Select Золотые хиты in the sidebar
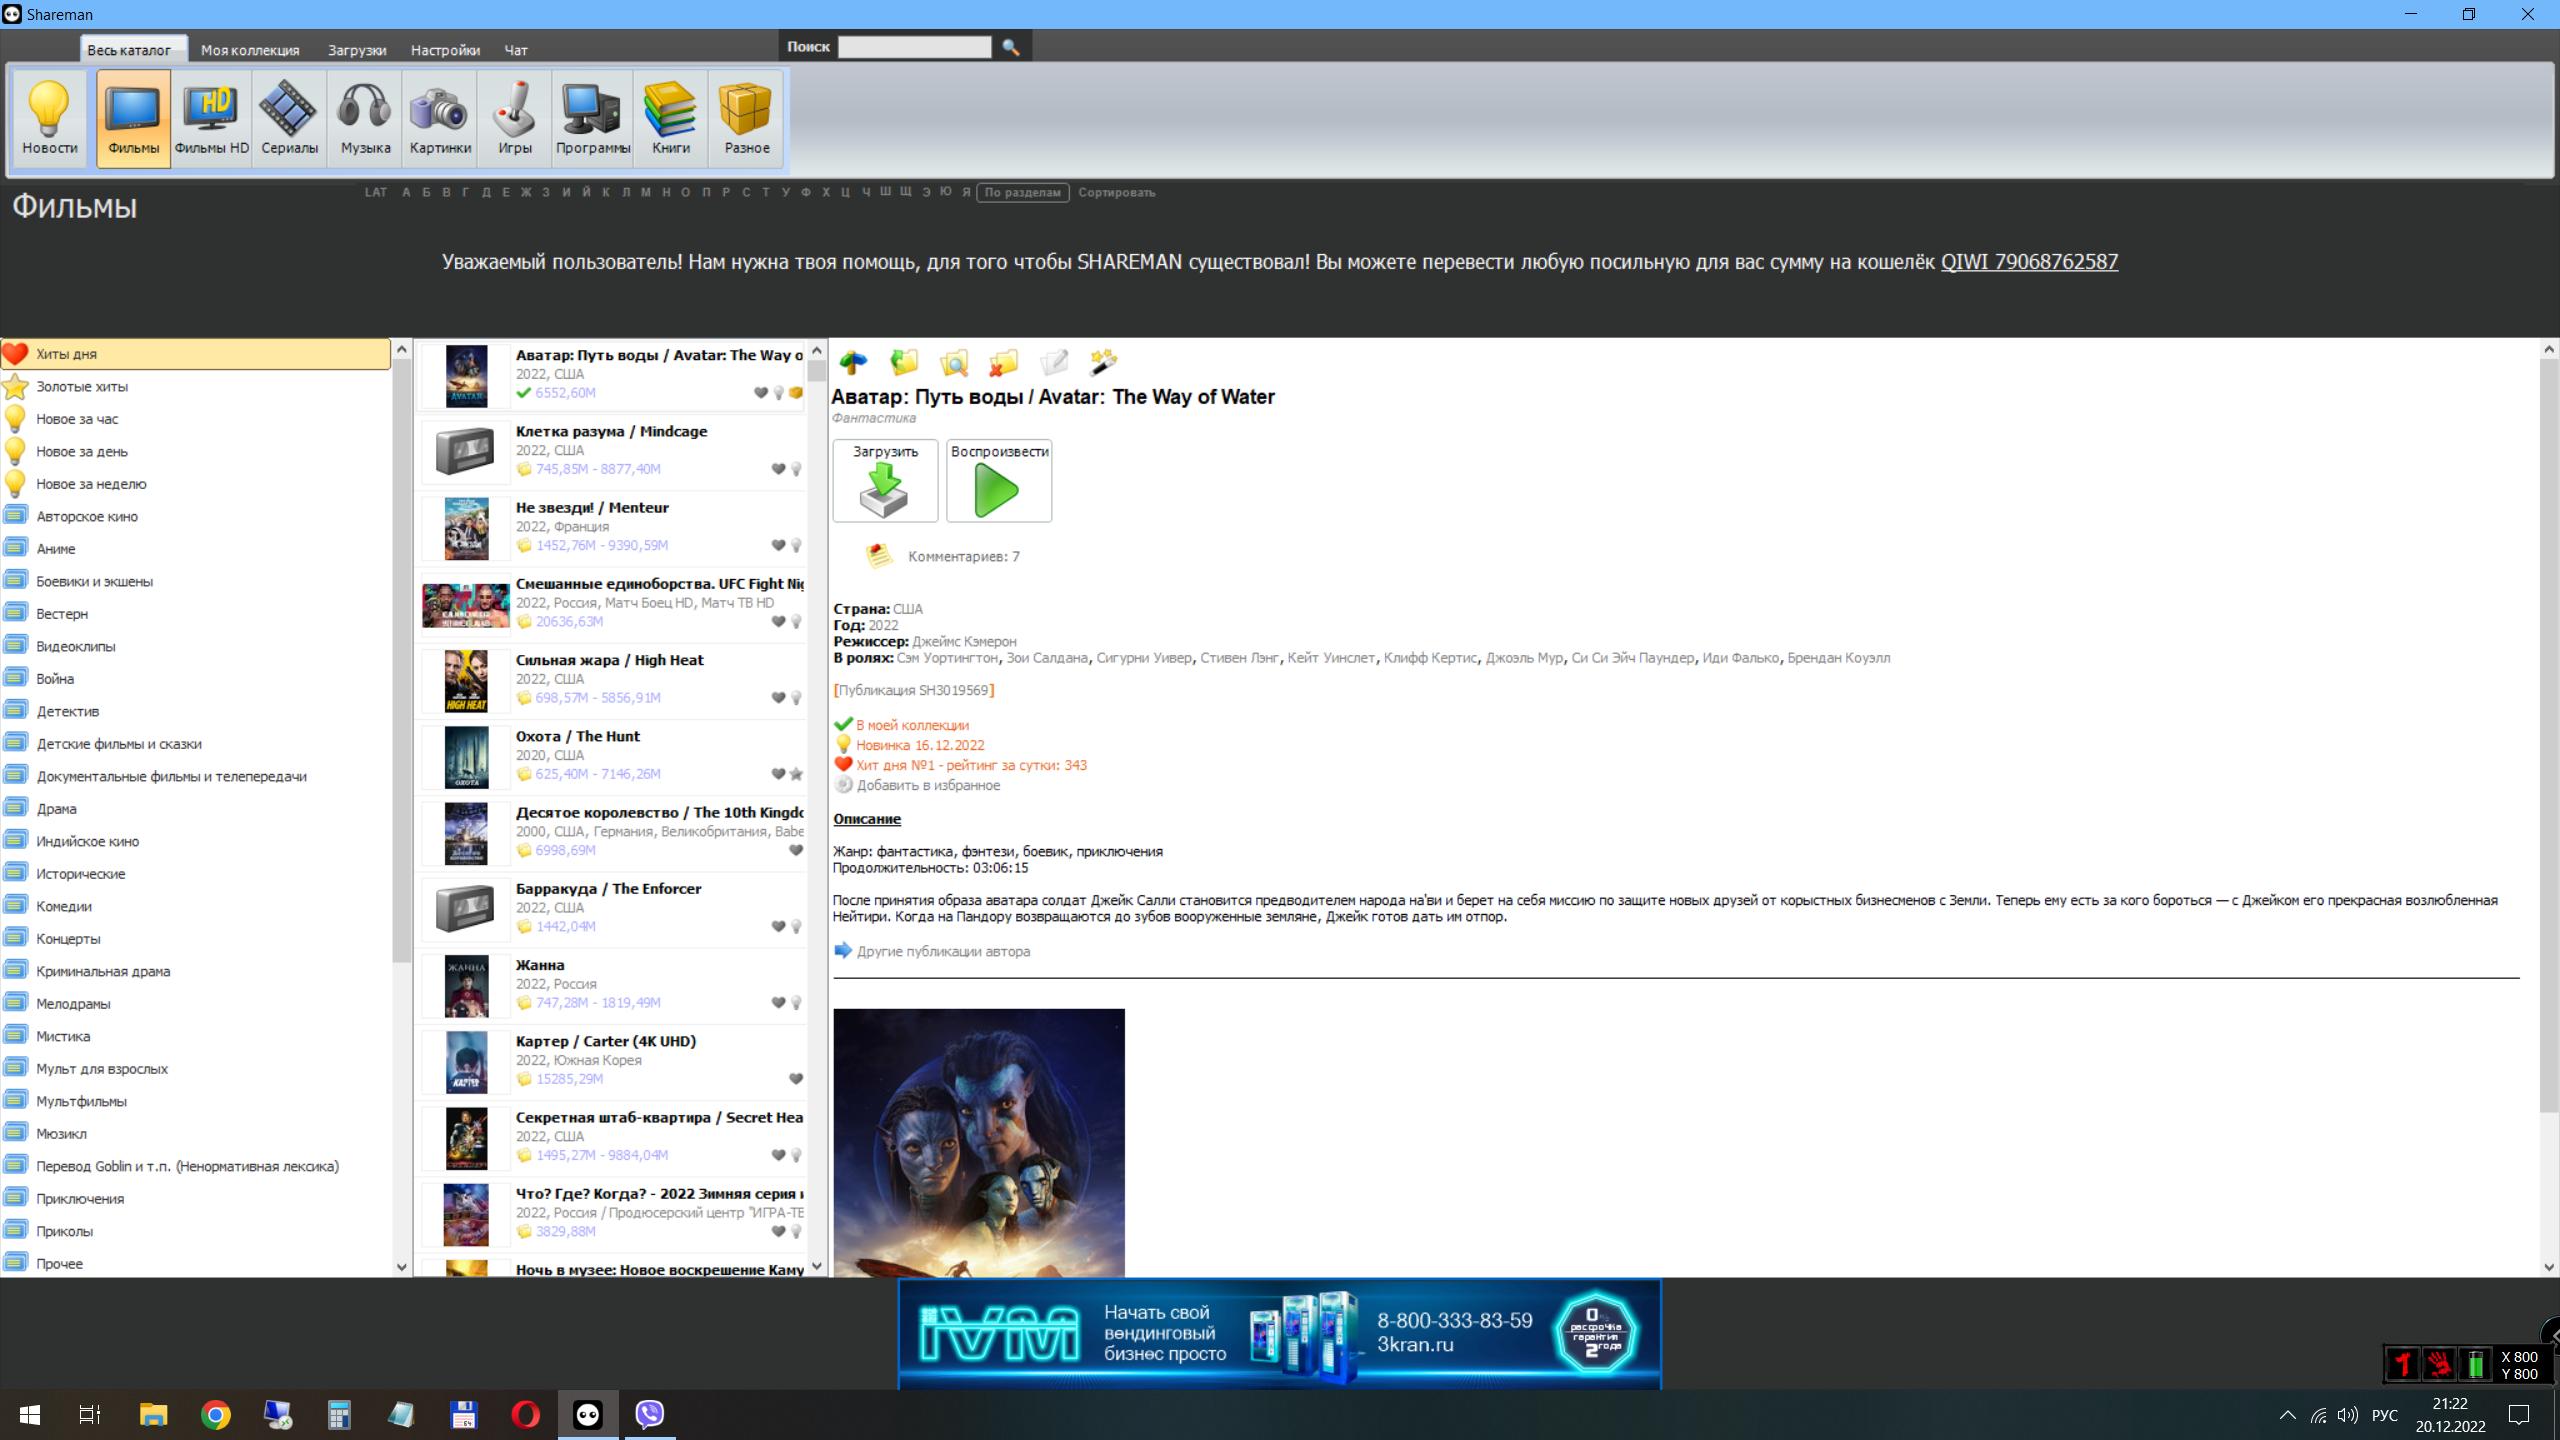 point(196,386)
